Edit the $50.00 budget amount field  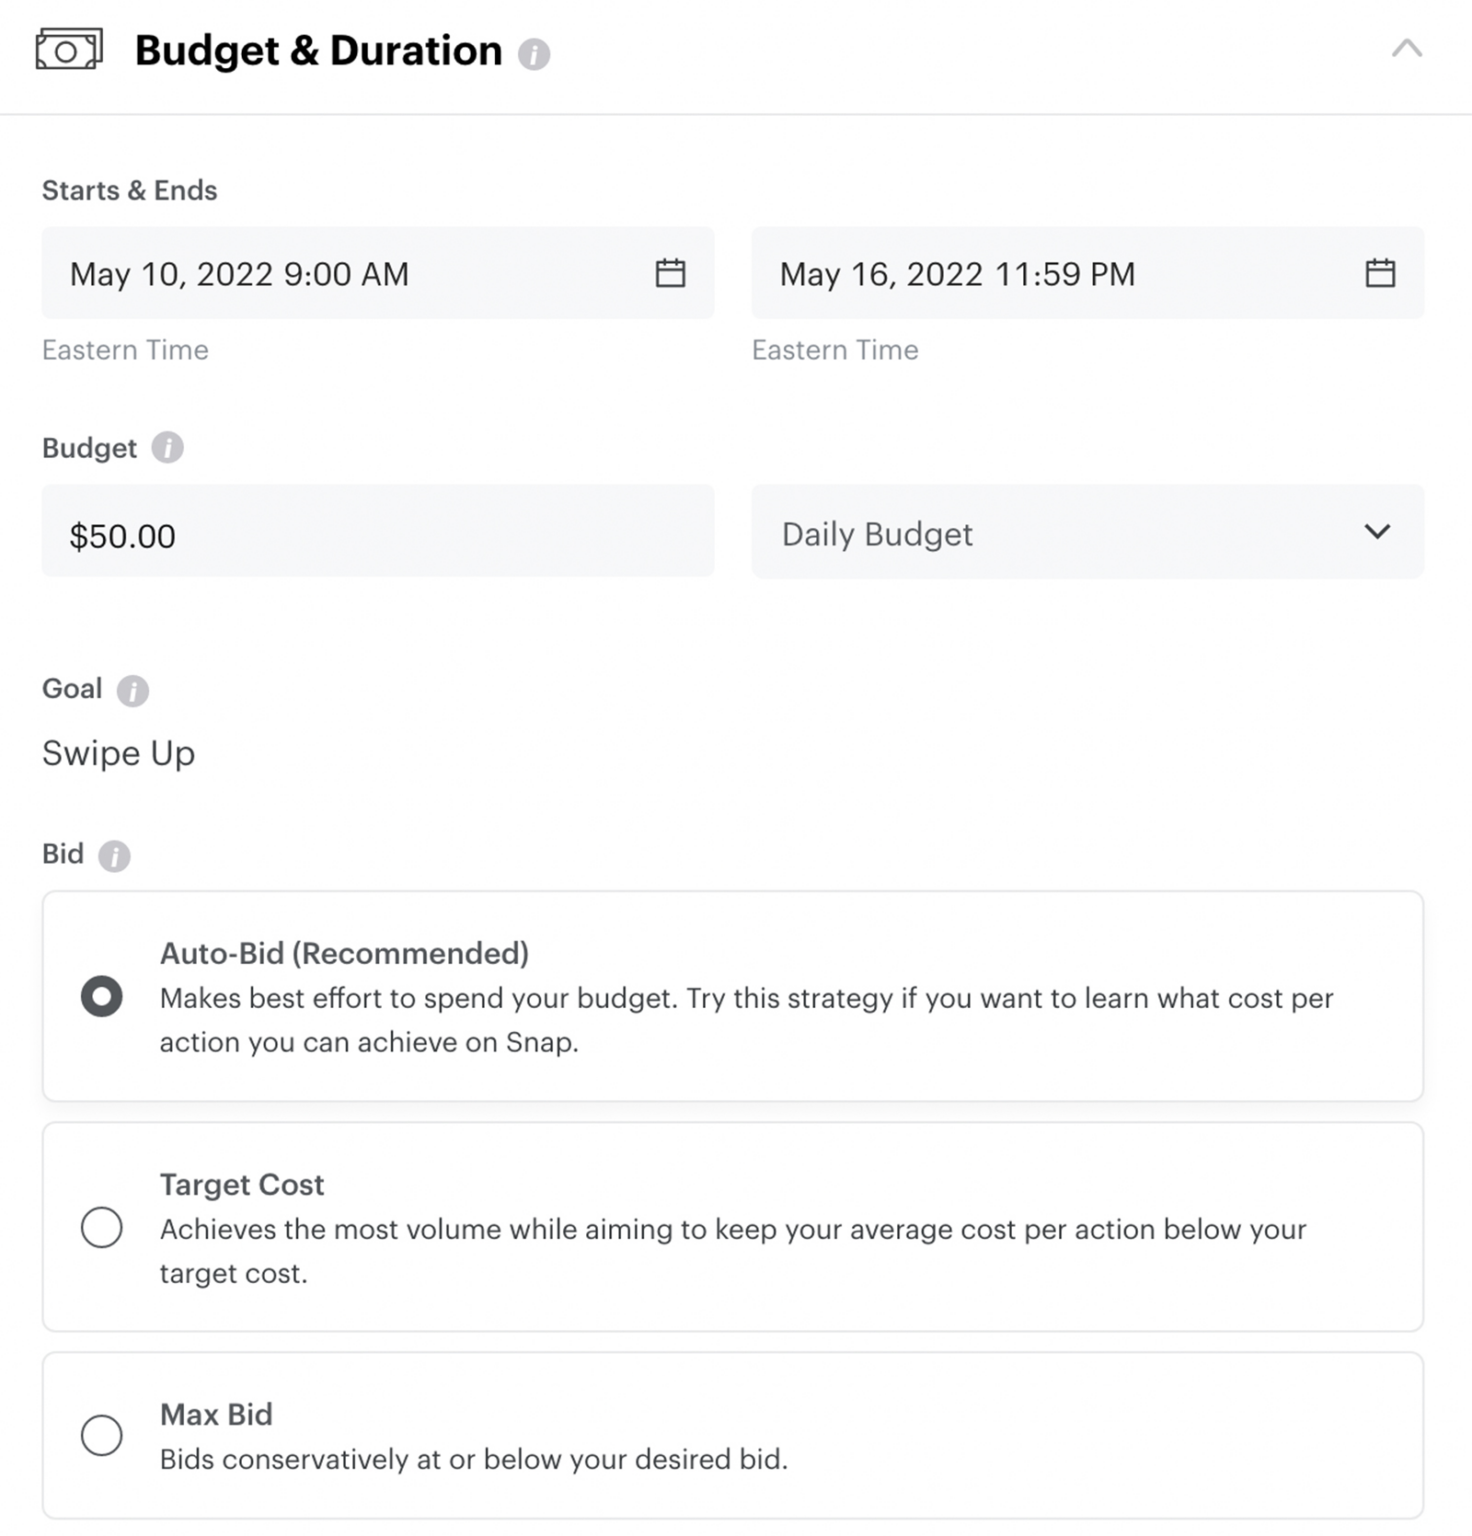pyautogui.click(x=378, y=533)
